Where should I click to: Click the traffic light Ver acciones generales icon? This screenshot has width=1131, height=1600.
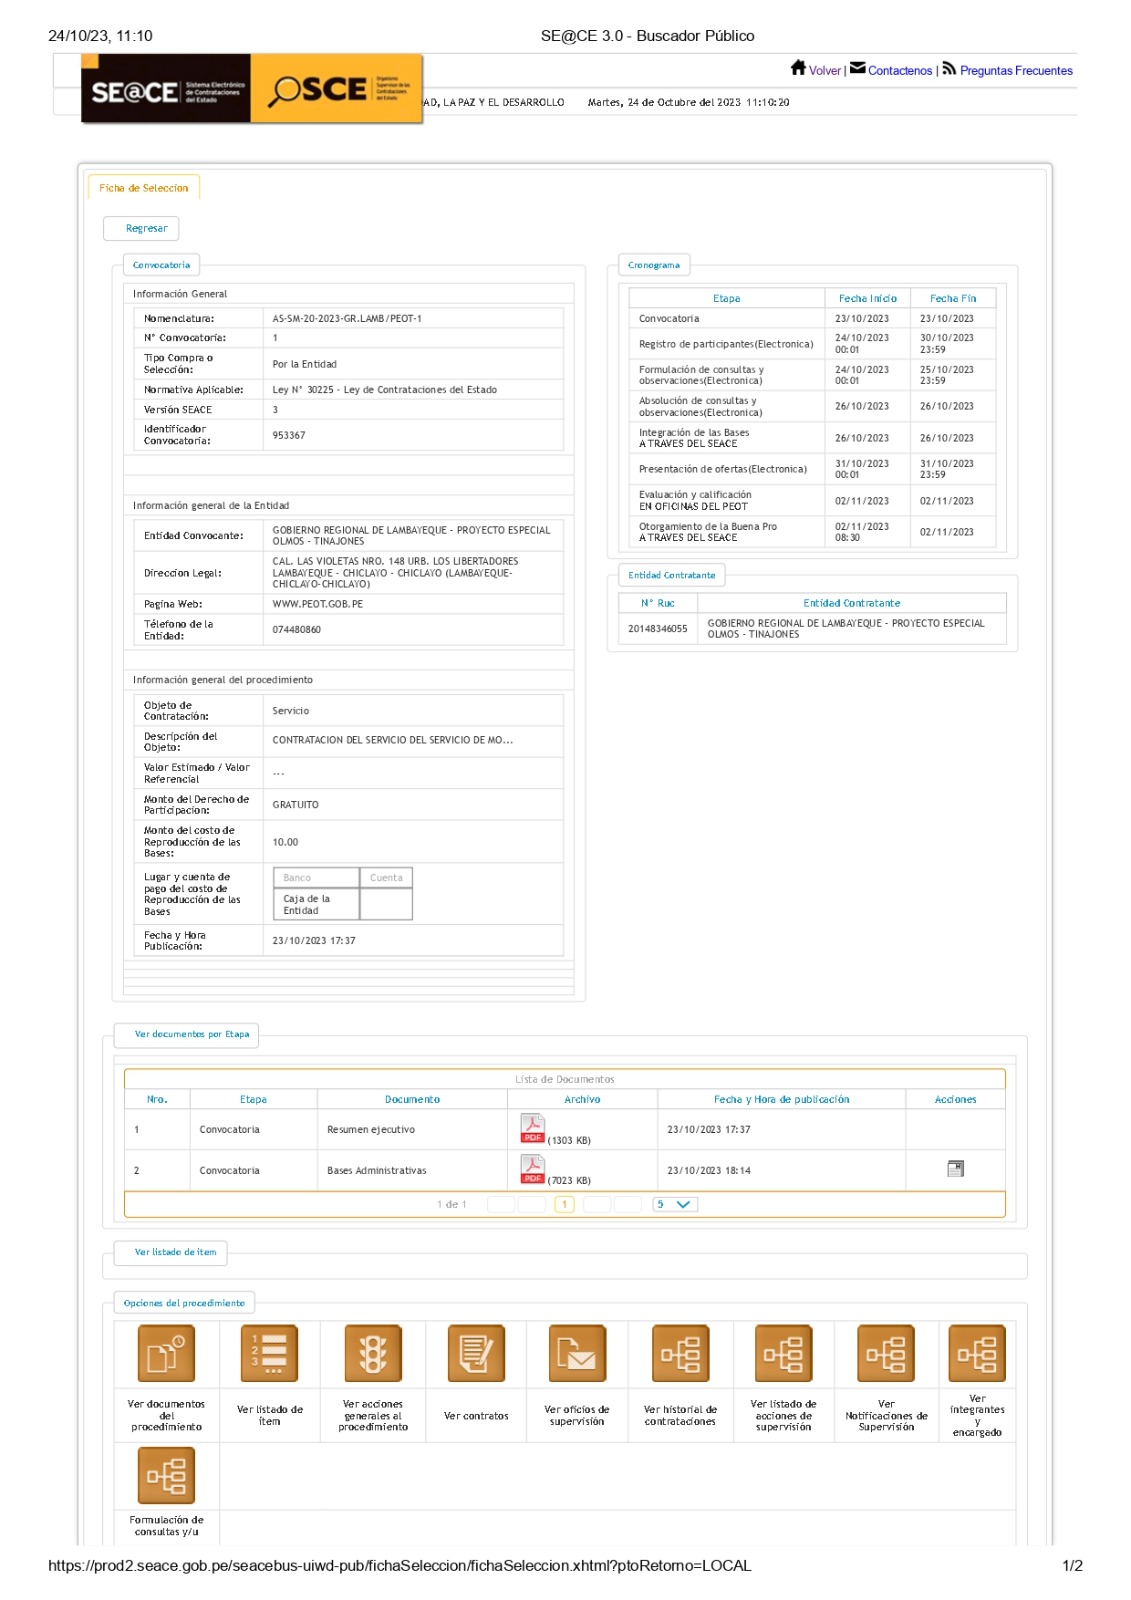(x=373, y=1353)
